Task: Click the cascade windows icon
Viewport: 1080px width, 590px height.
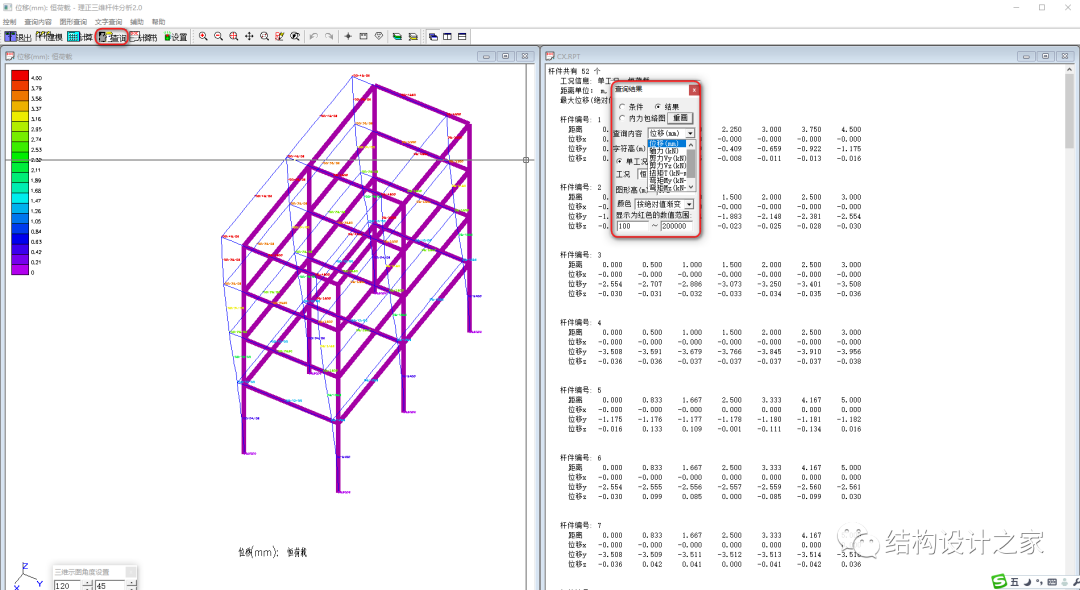Action: 433,36
